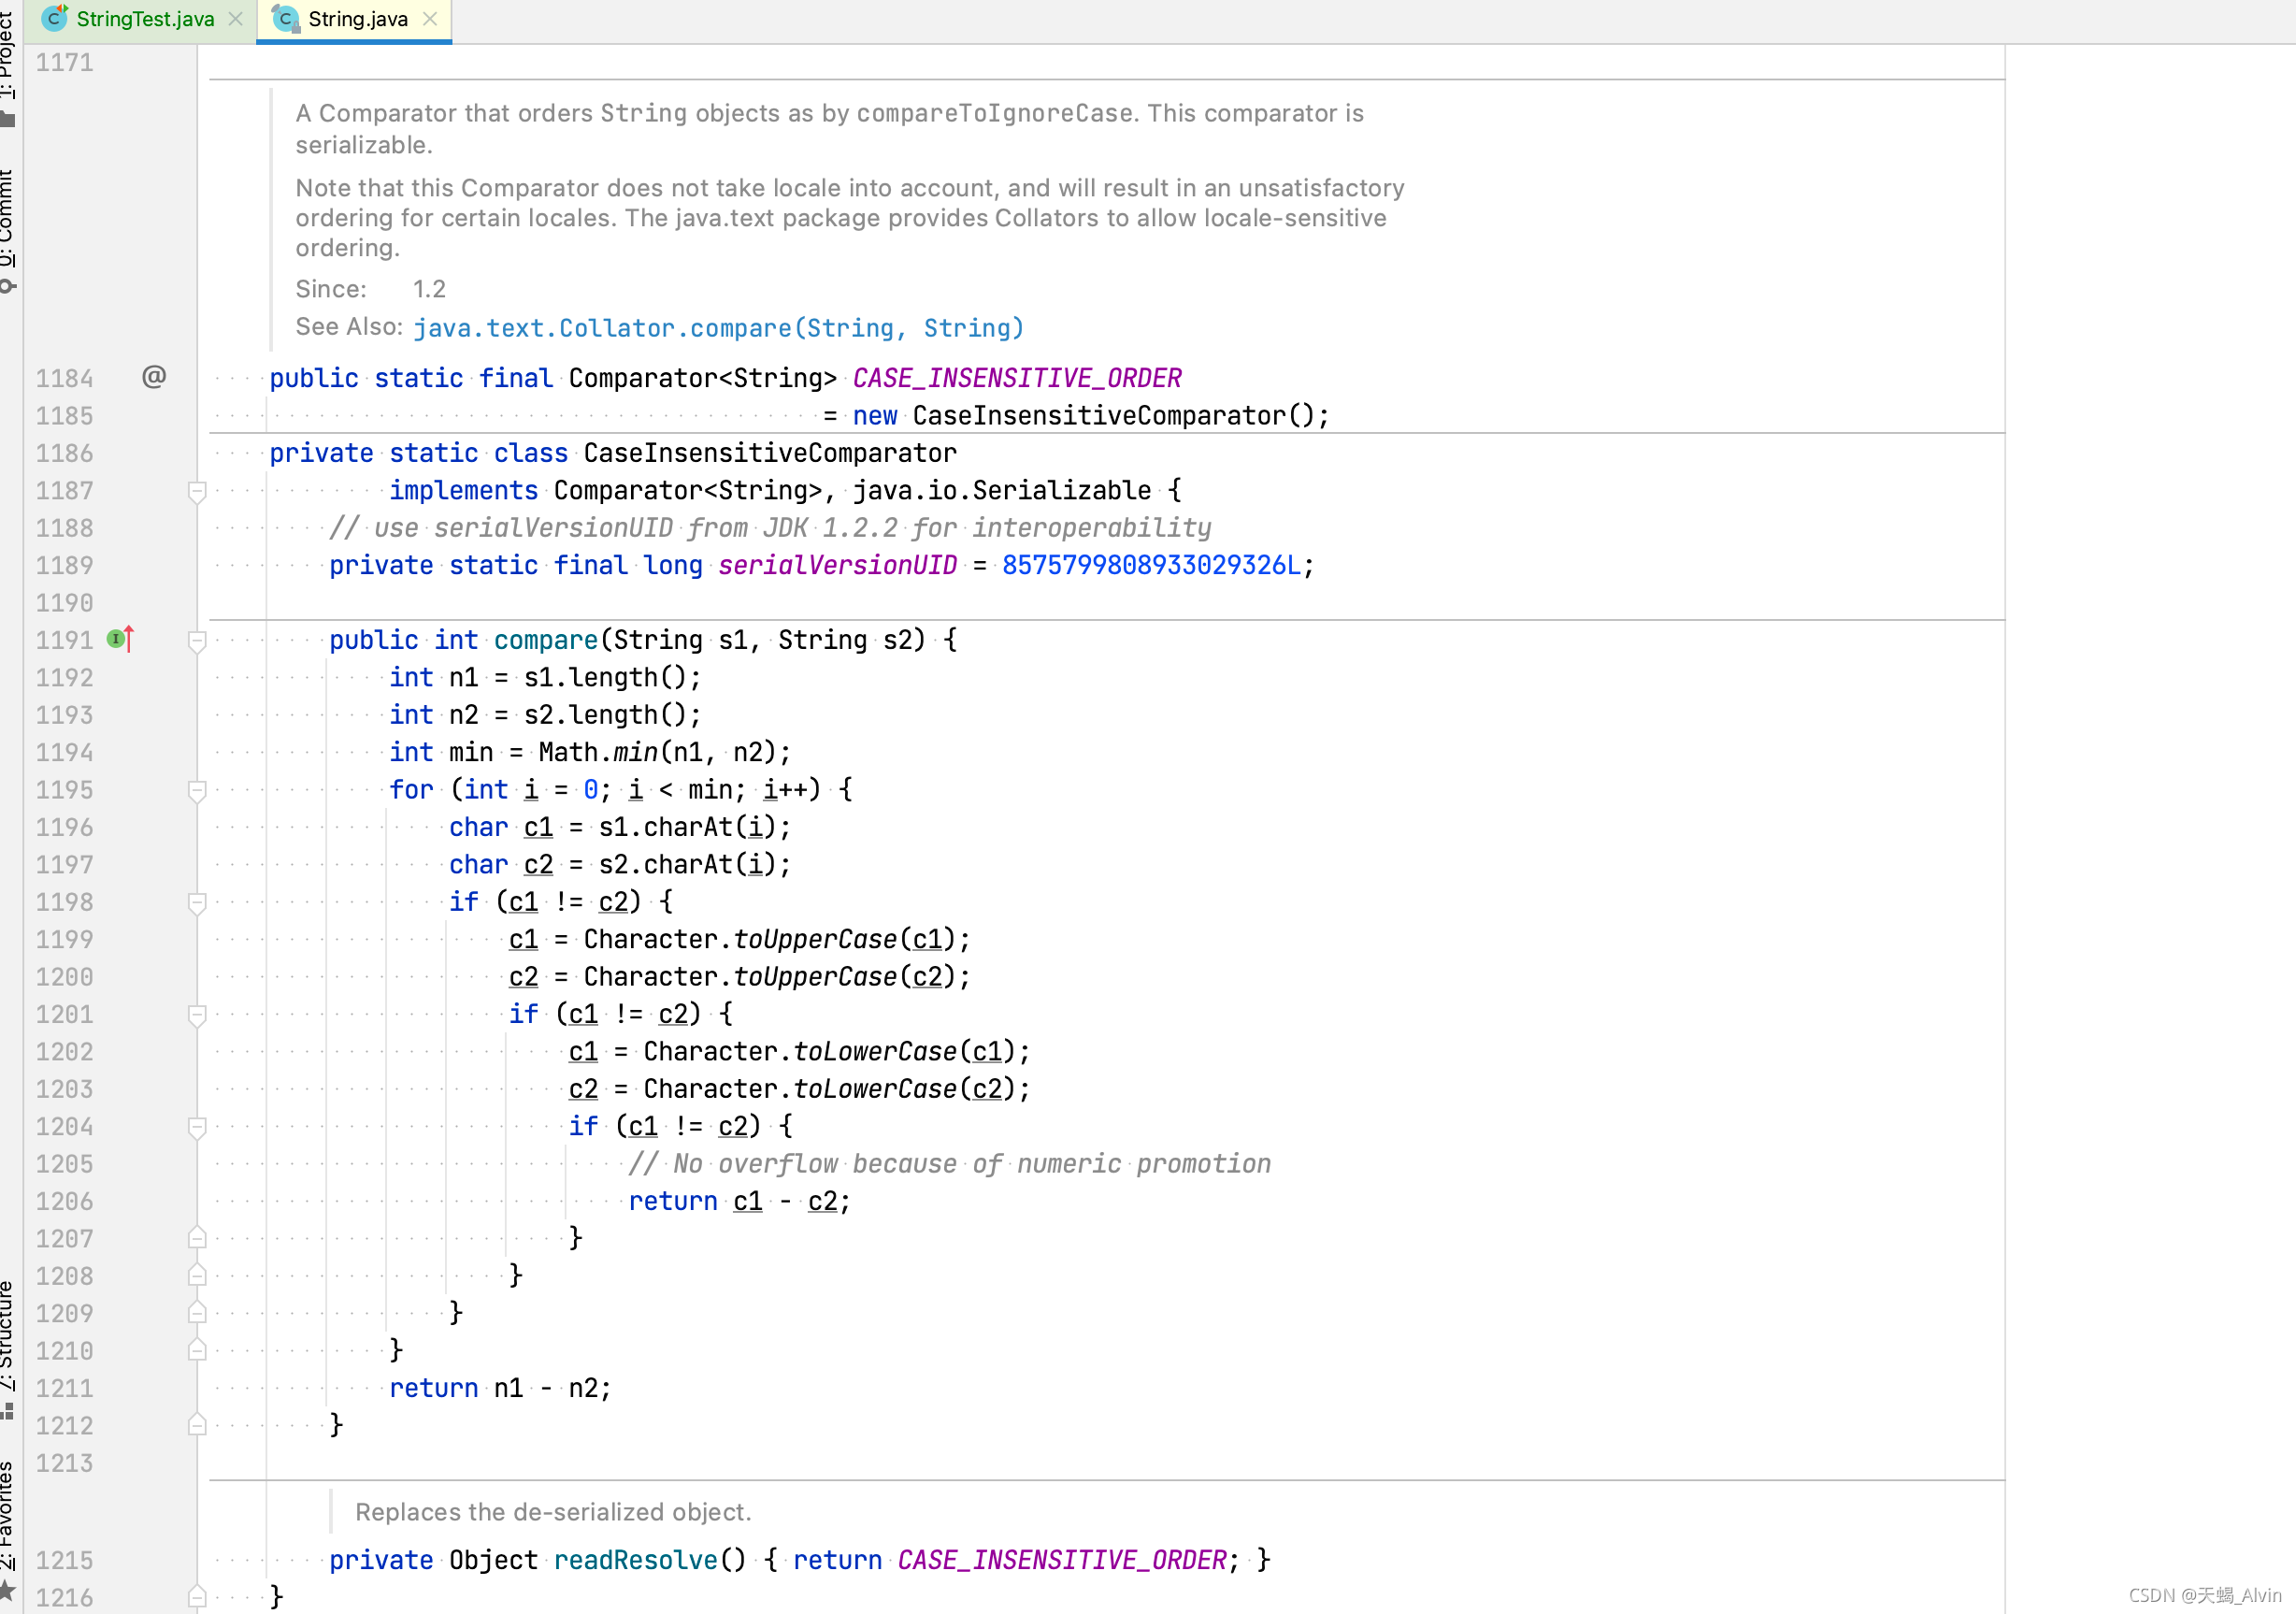Click the implements-method gutter icon at line 1191

pos(120,639)
